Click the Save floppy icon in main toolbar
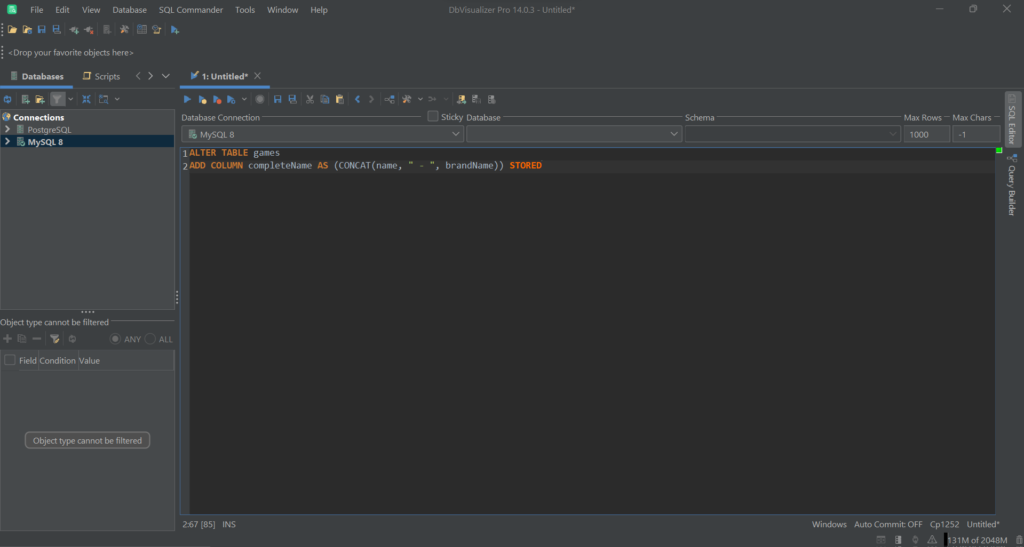This screenshot has height=547, width=1024. [x=42, y=30]
